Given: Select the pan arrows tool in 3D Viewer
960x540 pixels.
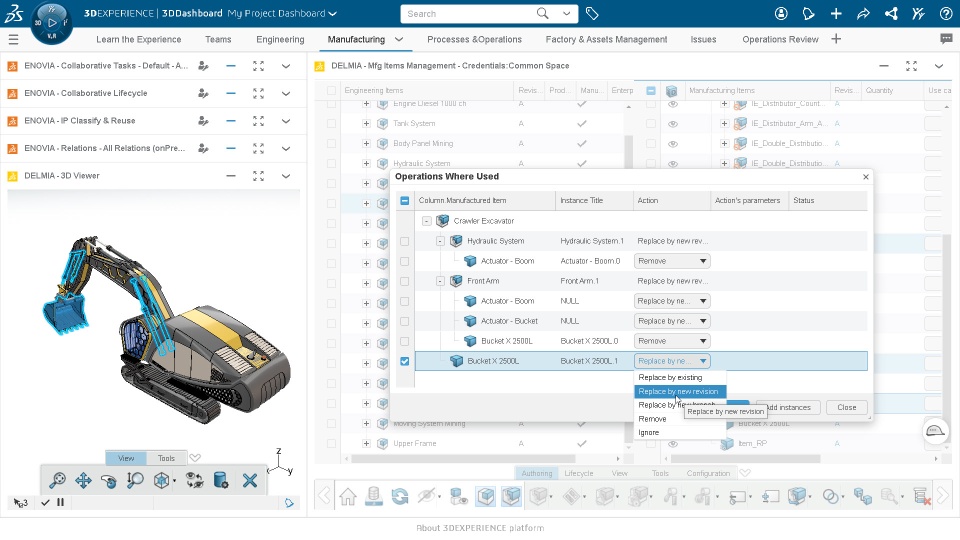Looking at the screenshot, I should [83, 481].
